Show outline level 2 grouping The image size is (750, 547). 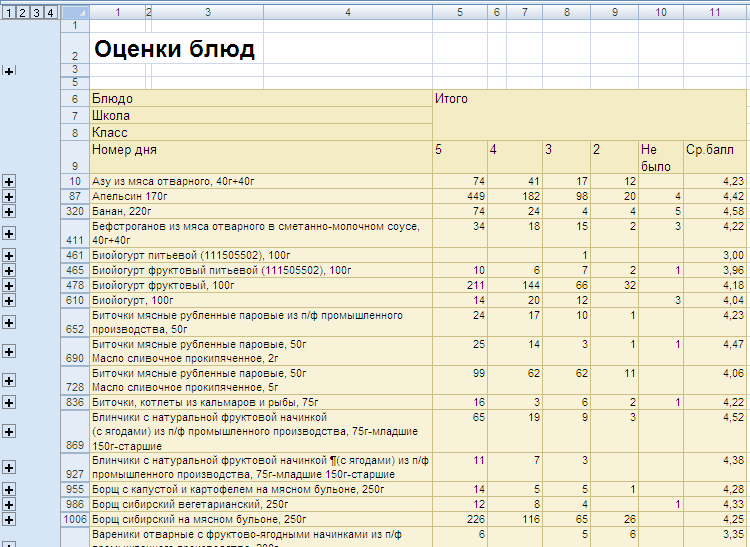[22, 12]
